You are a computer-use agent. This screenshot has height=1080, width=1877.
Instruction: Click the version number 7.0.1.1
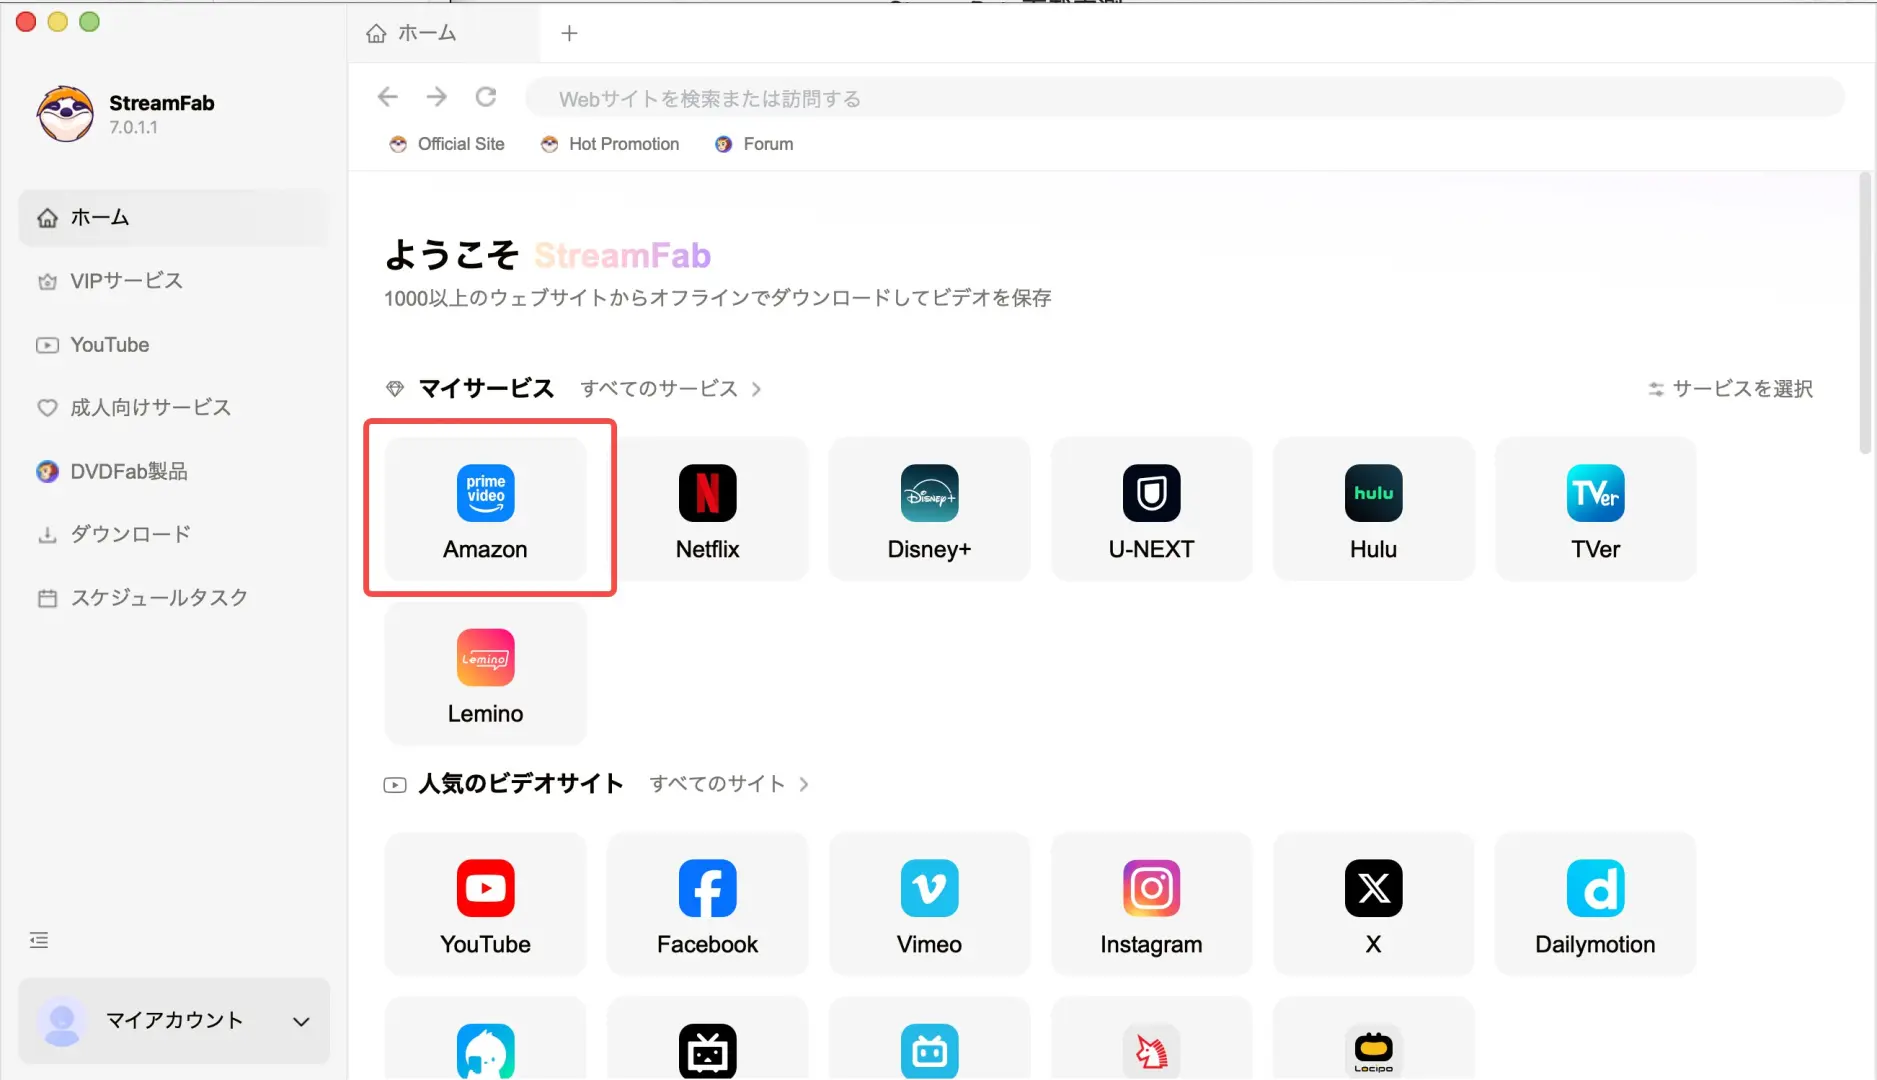click(x=133, y=128)
